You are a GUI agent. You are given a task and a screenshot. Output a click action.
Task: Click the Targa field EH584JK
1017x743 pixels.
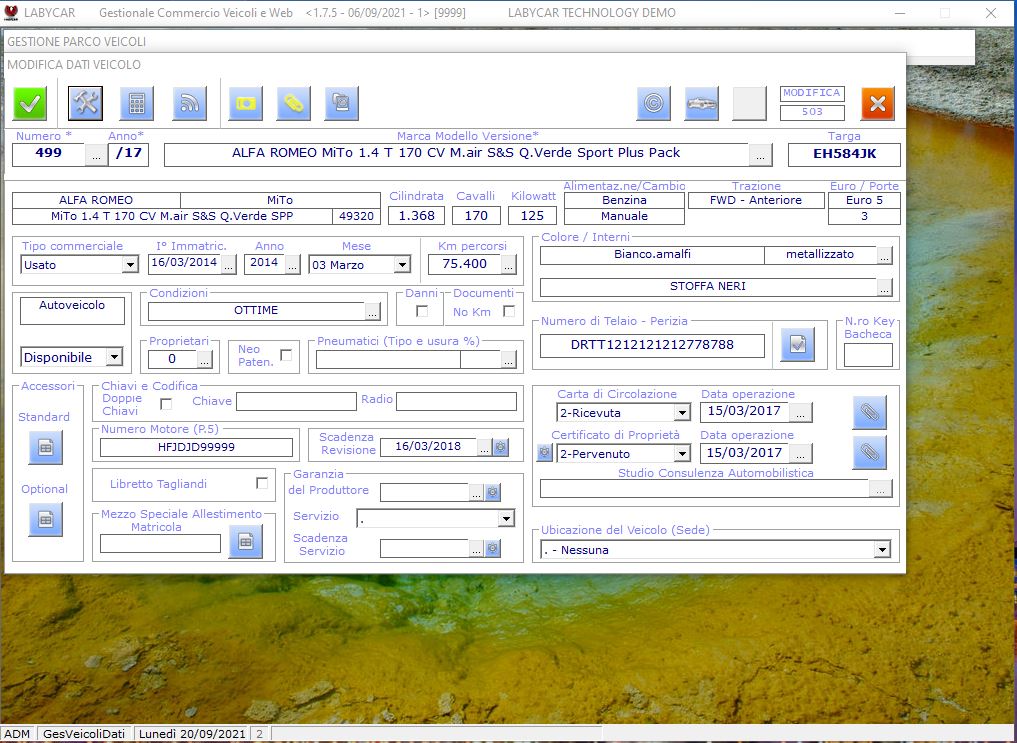(844, 154)
